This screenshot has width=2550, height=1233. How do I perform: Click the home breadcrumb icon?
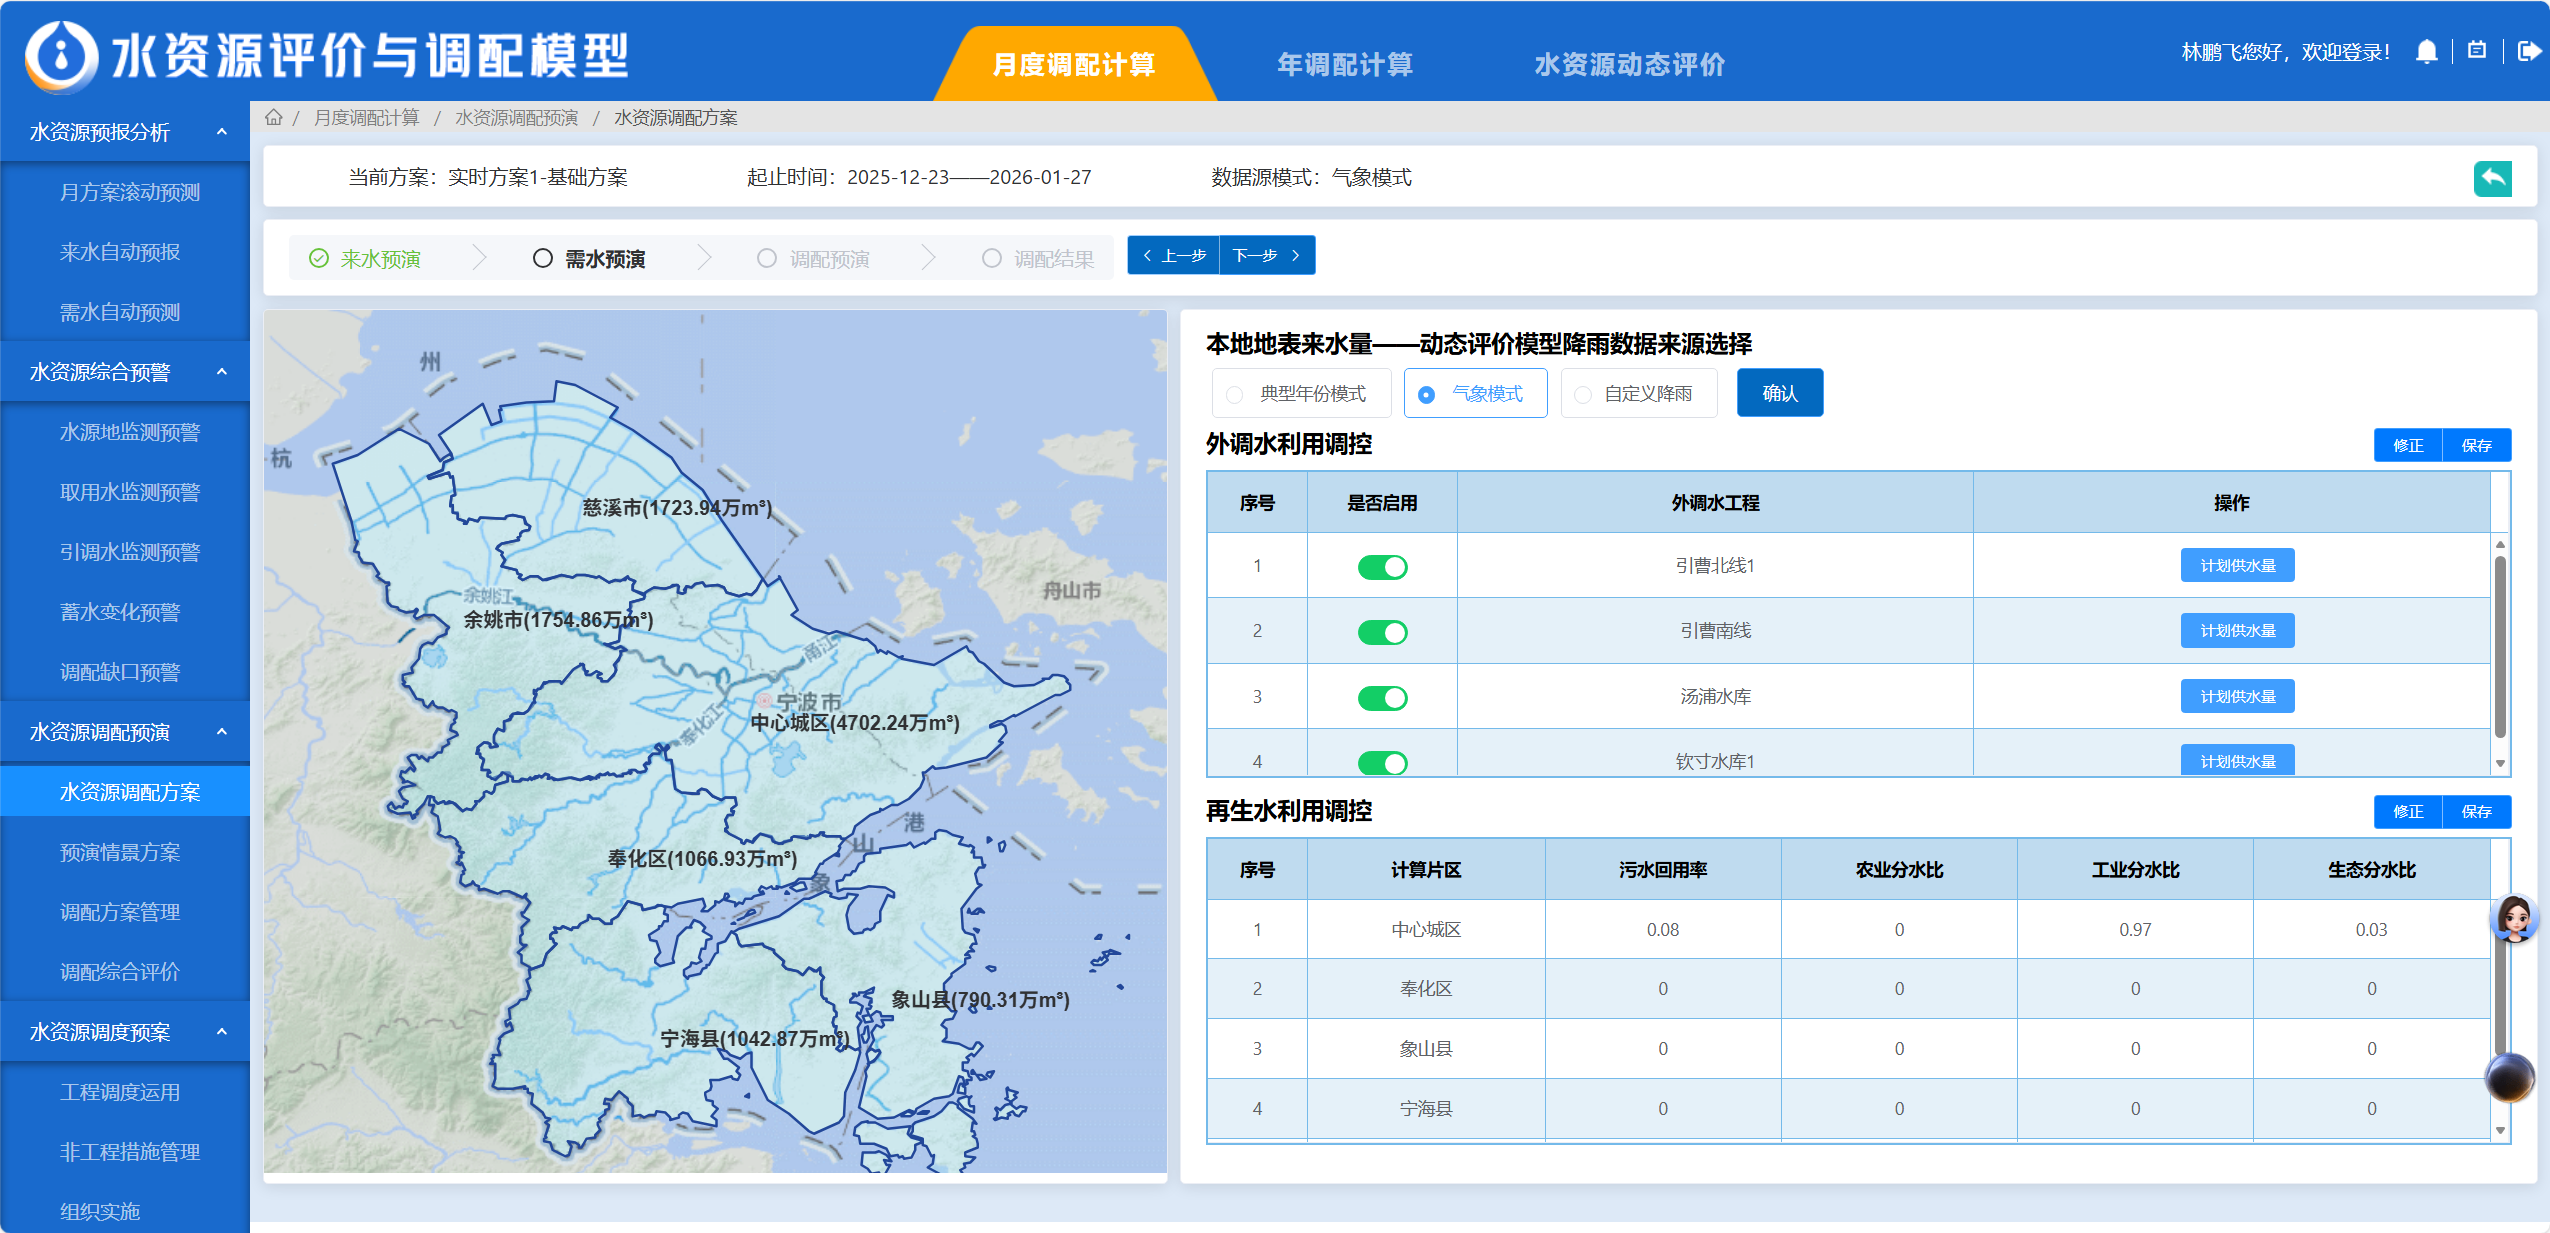point(273,118)
